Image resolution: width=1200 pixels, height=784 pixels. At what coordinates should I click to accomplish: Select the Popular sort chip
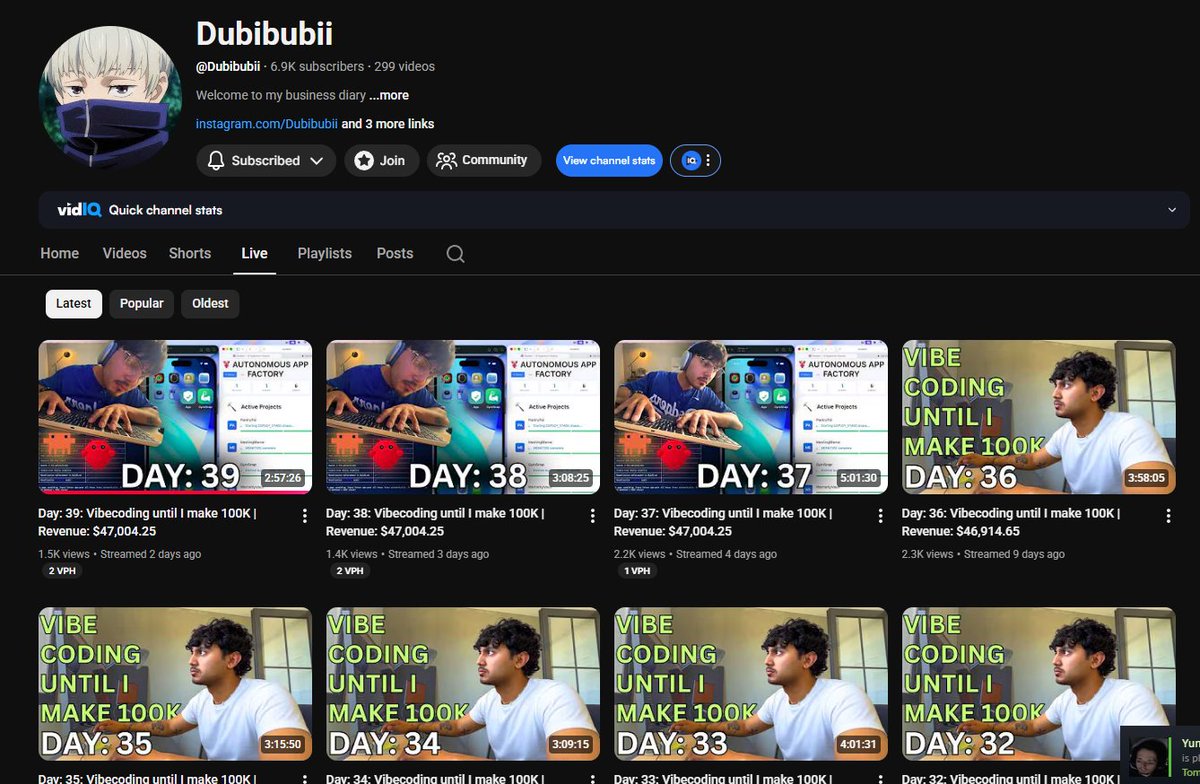click(142, 303)
